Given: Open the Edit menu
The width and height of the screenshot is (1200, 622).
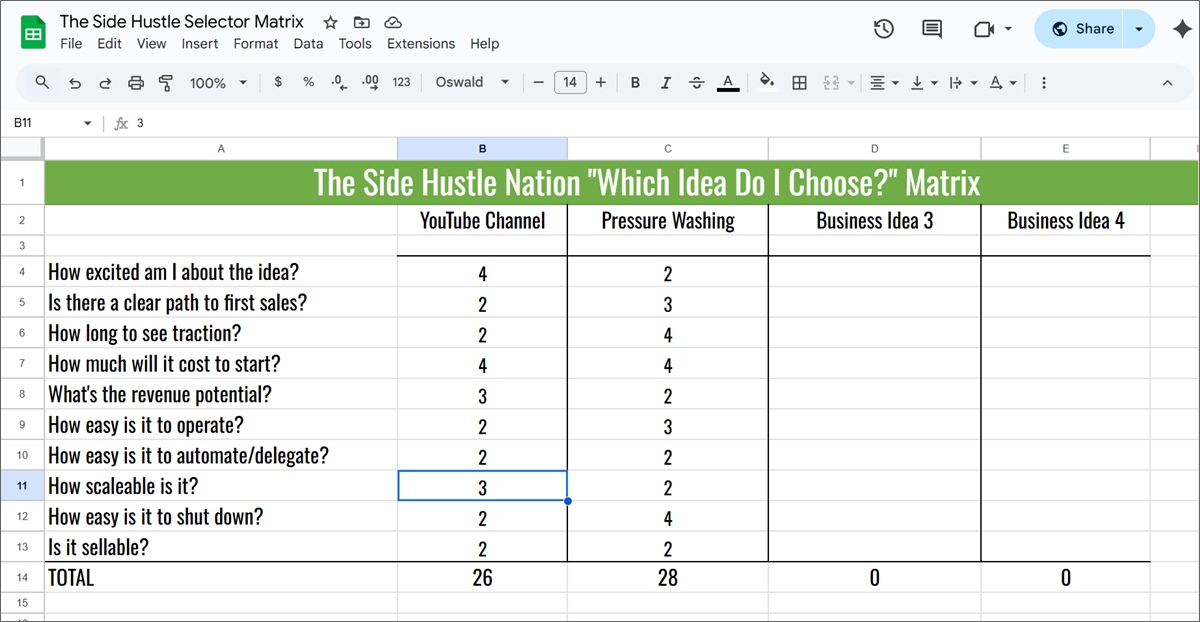Looking at the screenshot, I should (x=109, y=44).
